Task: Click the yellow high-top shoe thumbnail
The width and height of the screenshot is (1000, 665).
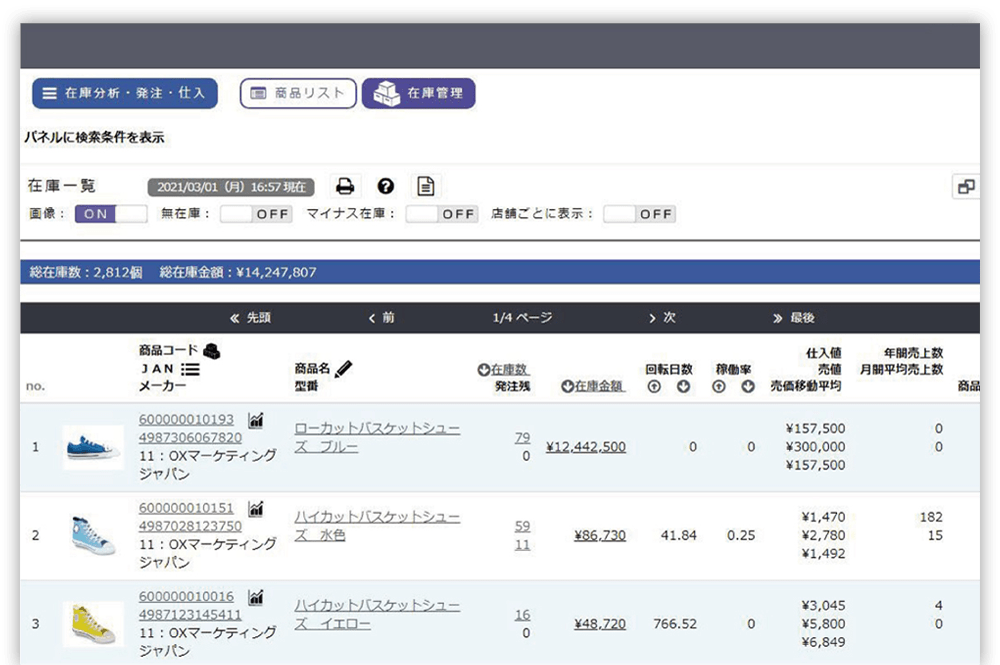Action: point(92,623)
